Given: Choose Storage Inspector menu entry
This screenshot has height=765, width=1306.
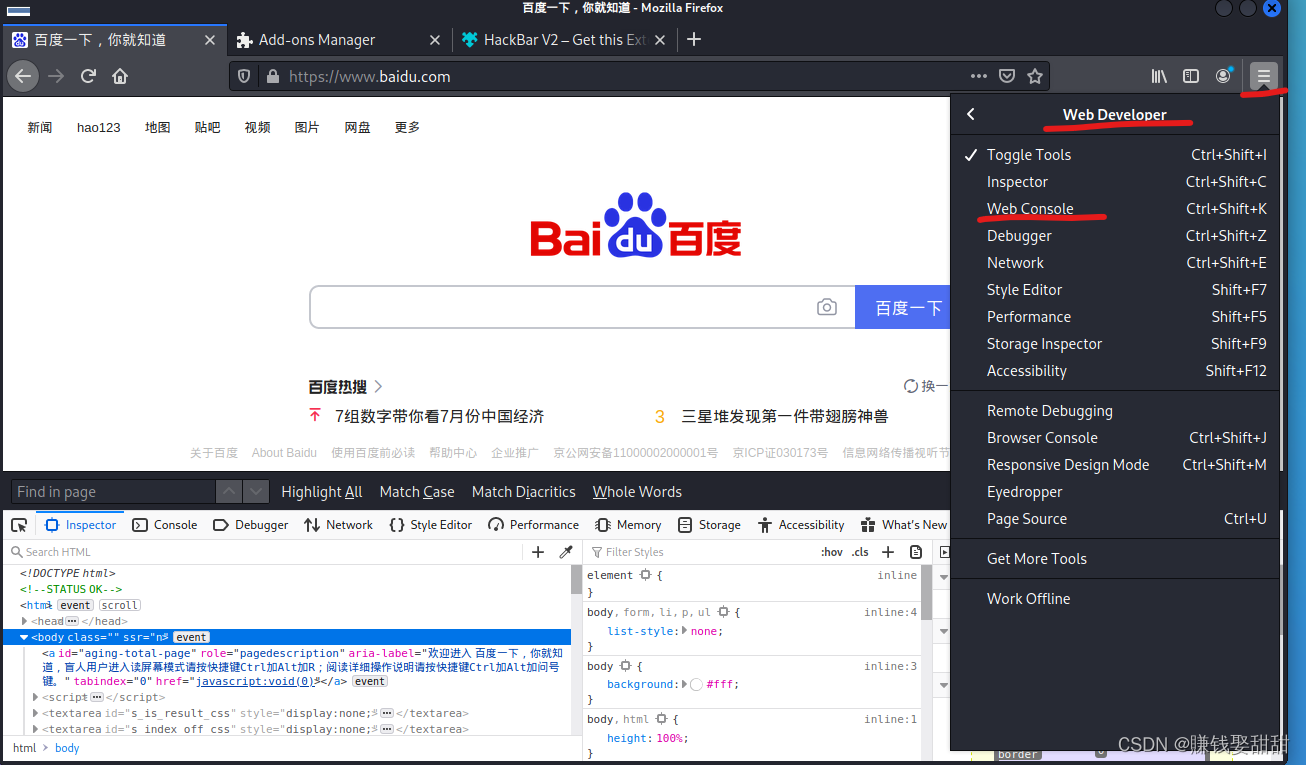Looking at the screenshot, I should 1115,343.
